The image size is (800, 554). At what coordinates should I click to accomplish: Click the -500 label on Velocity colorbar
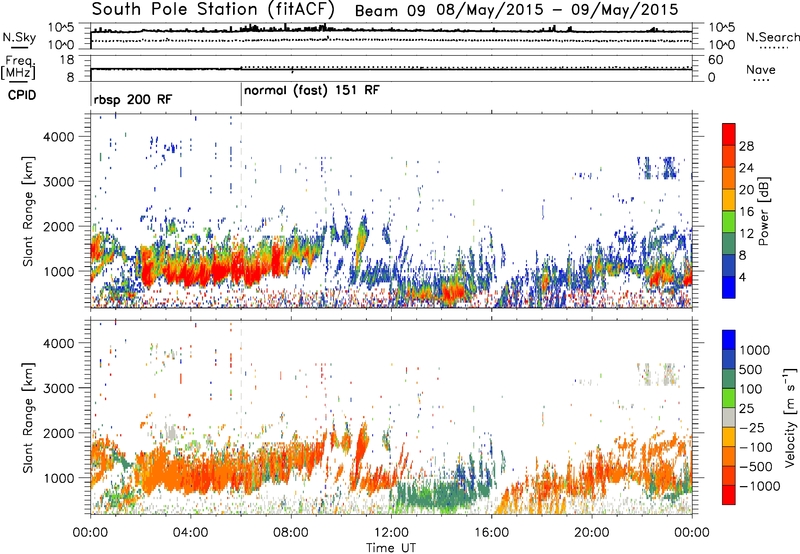[x=756, y=467]
